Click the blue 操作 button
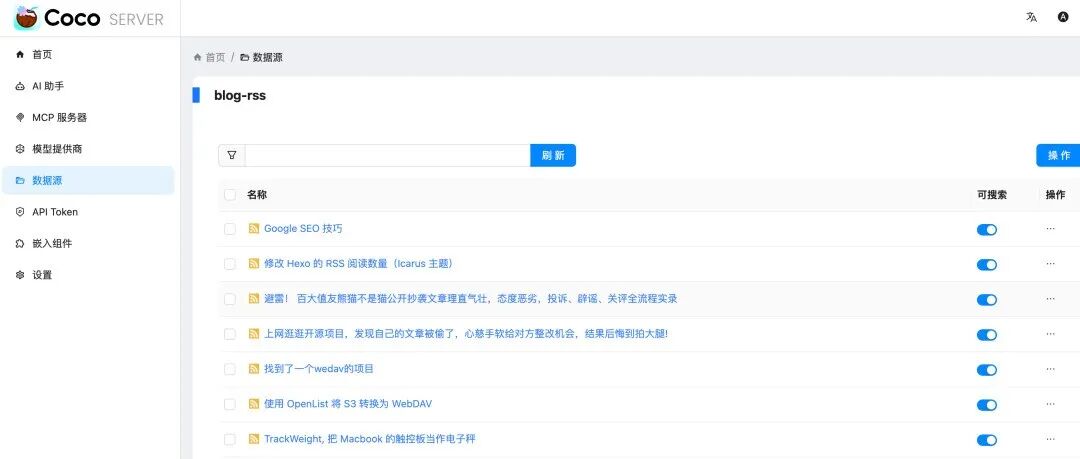Screen dimensions: 1080x459 tap(1059, 155)
